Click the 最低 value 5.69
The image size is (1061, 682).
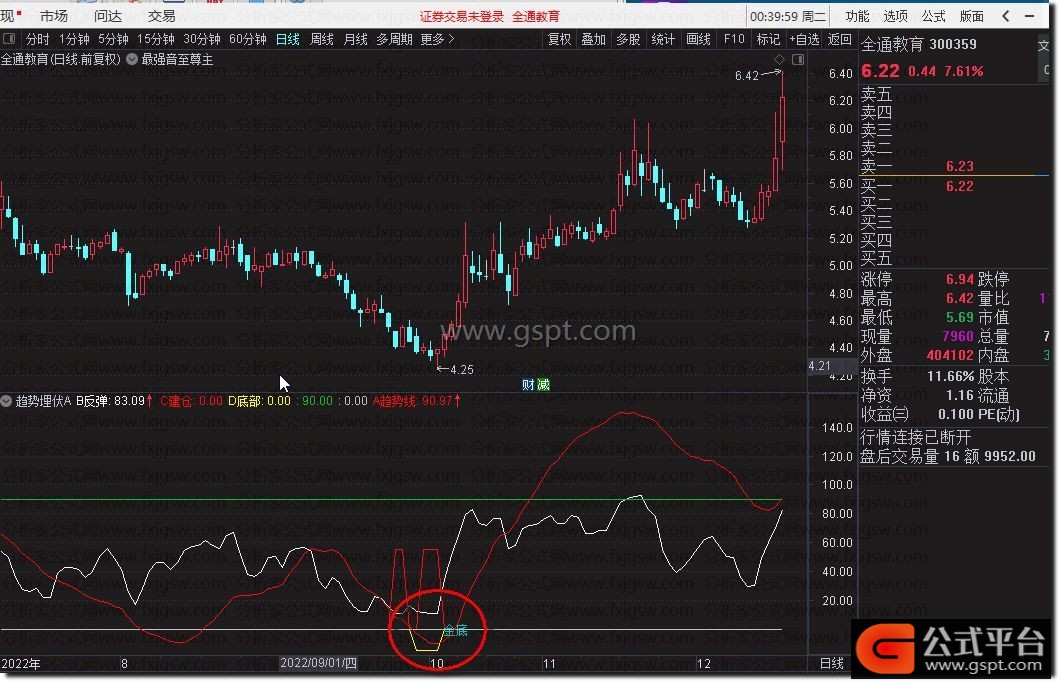960,317
